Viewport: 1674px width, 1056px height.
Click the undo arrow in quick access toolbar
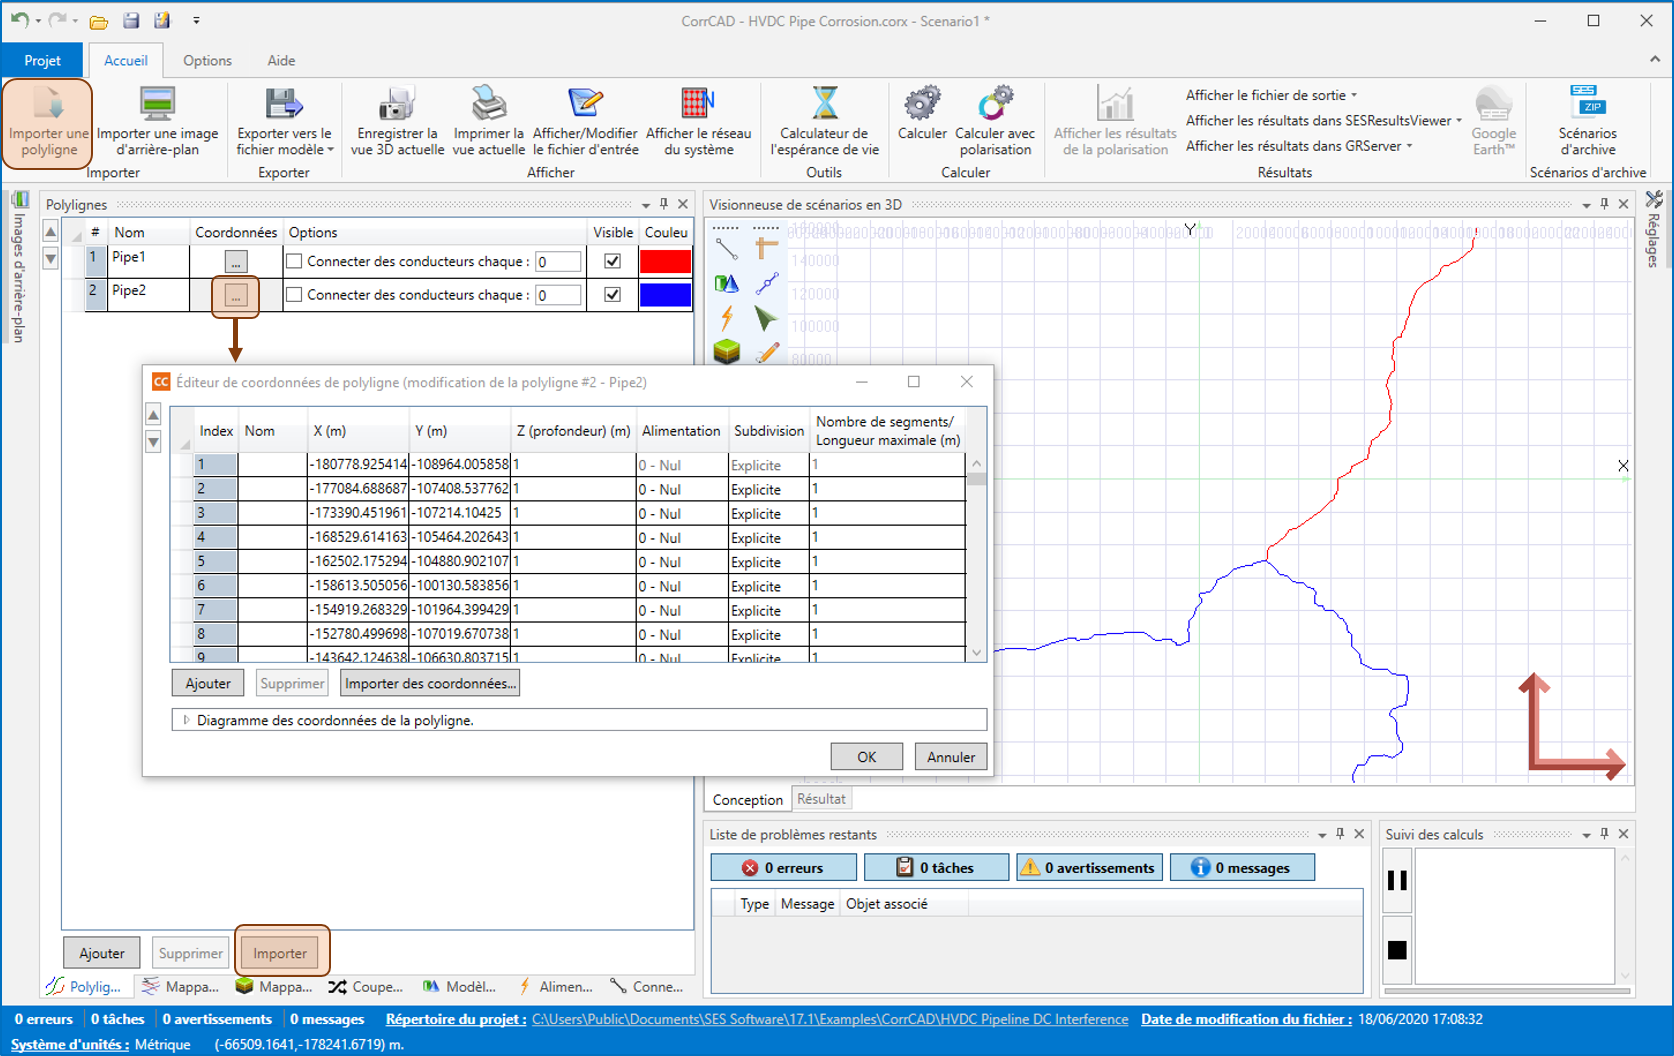pos(19,20)
